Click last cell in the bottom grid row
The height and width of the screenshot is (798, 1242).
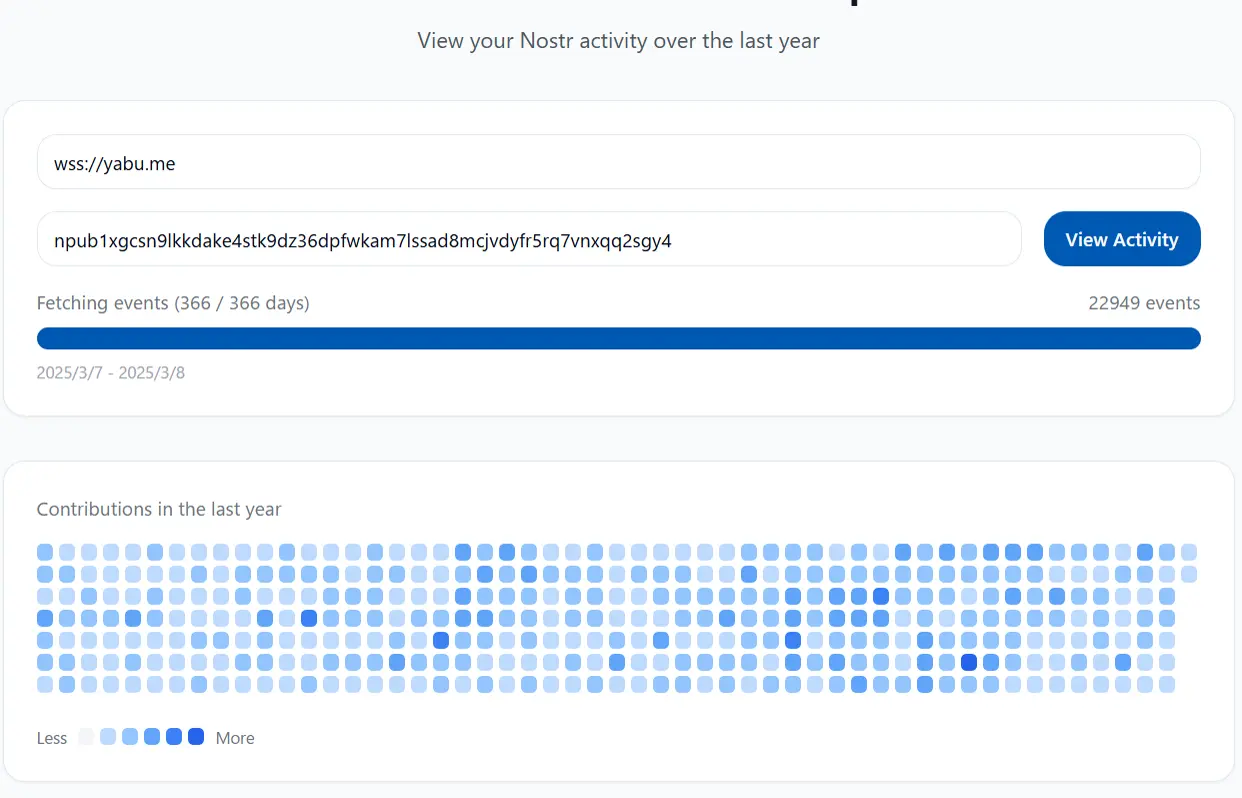1167,684
